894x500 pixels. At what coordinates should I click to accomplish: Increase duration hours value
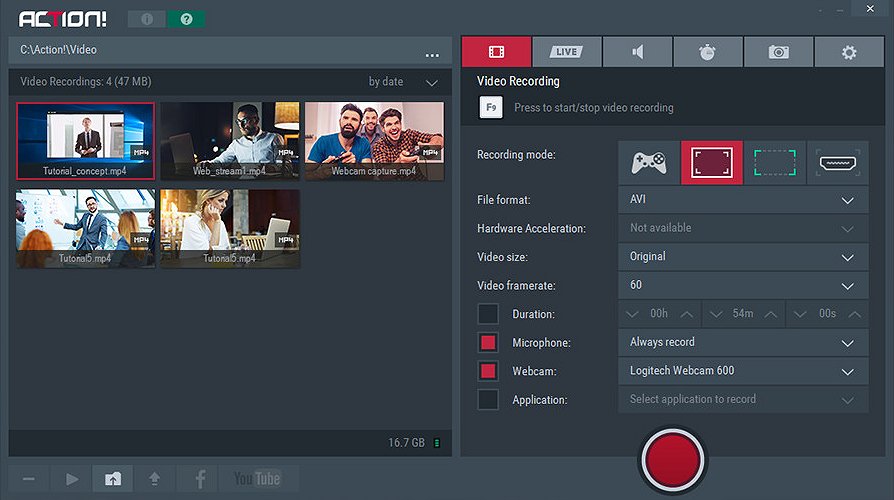click(x=687, y=314)
